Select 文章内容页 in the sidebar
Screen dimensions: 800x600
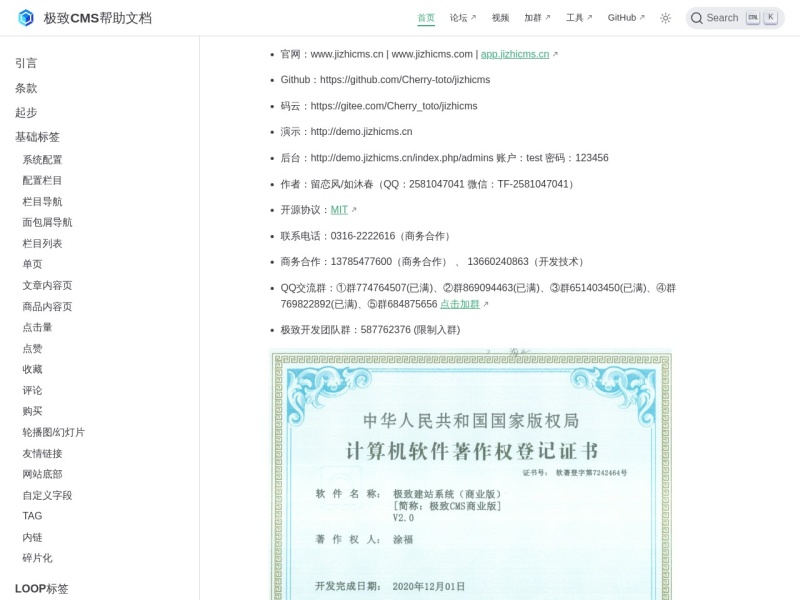click(x=47, y=285)
